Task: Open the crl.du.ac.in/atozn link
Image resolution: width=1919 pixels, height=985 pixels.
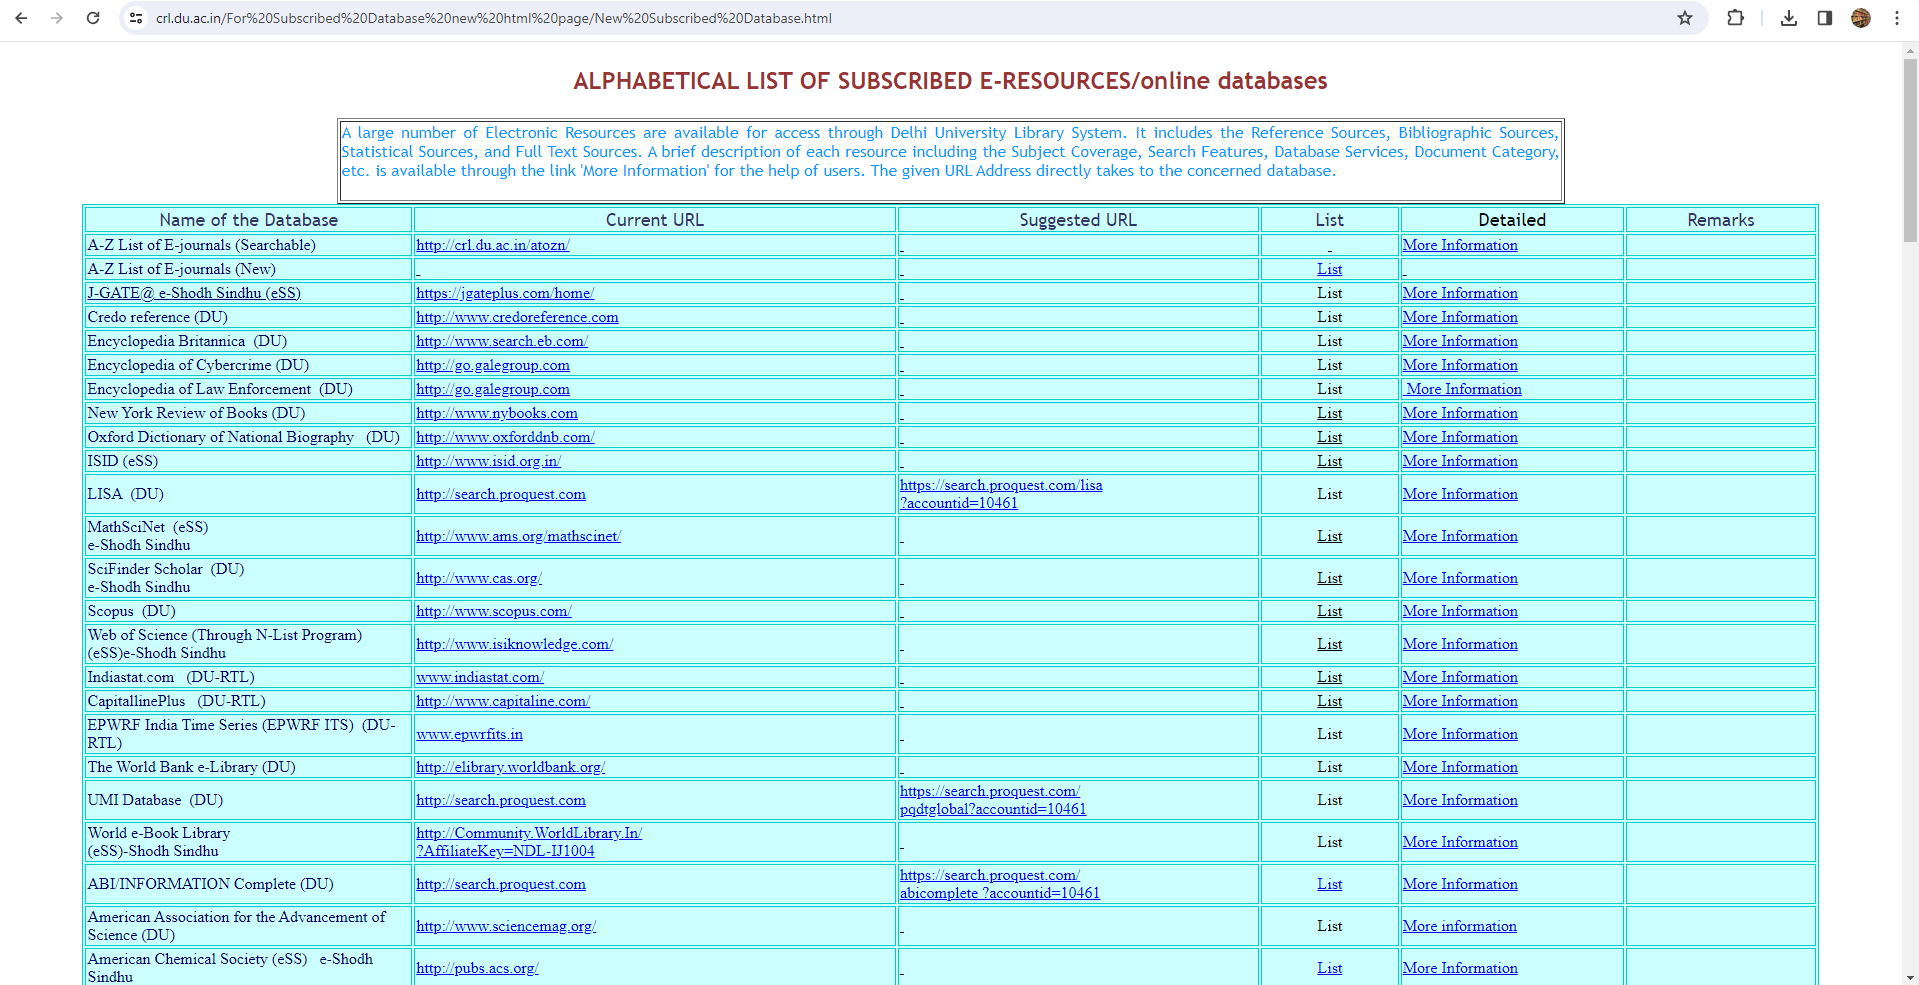Action: 493,245
